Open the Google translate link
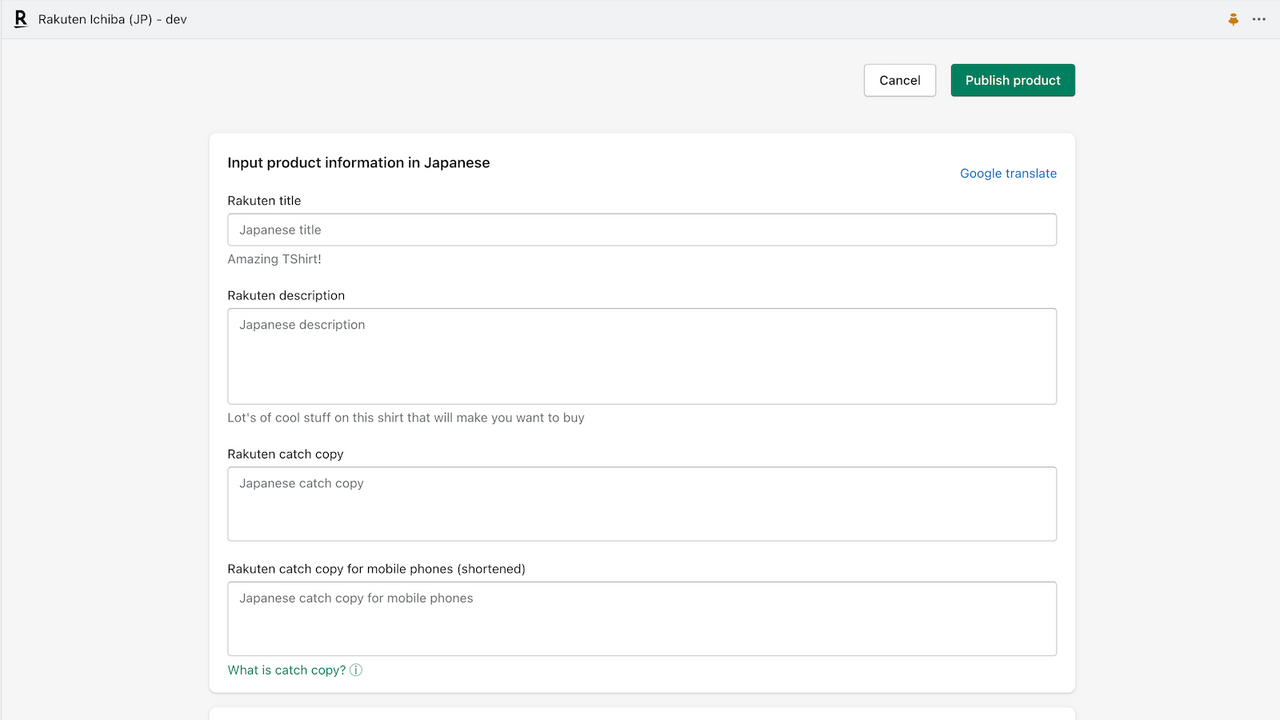 pos(1008,173)
